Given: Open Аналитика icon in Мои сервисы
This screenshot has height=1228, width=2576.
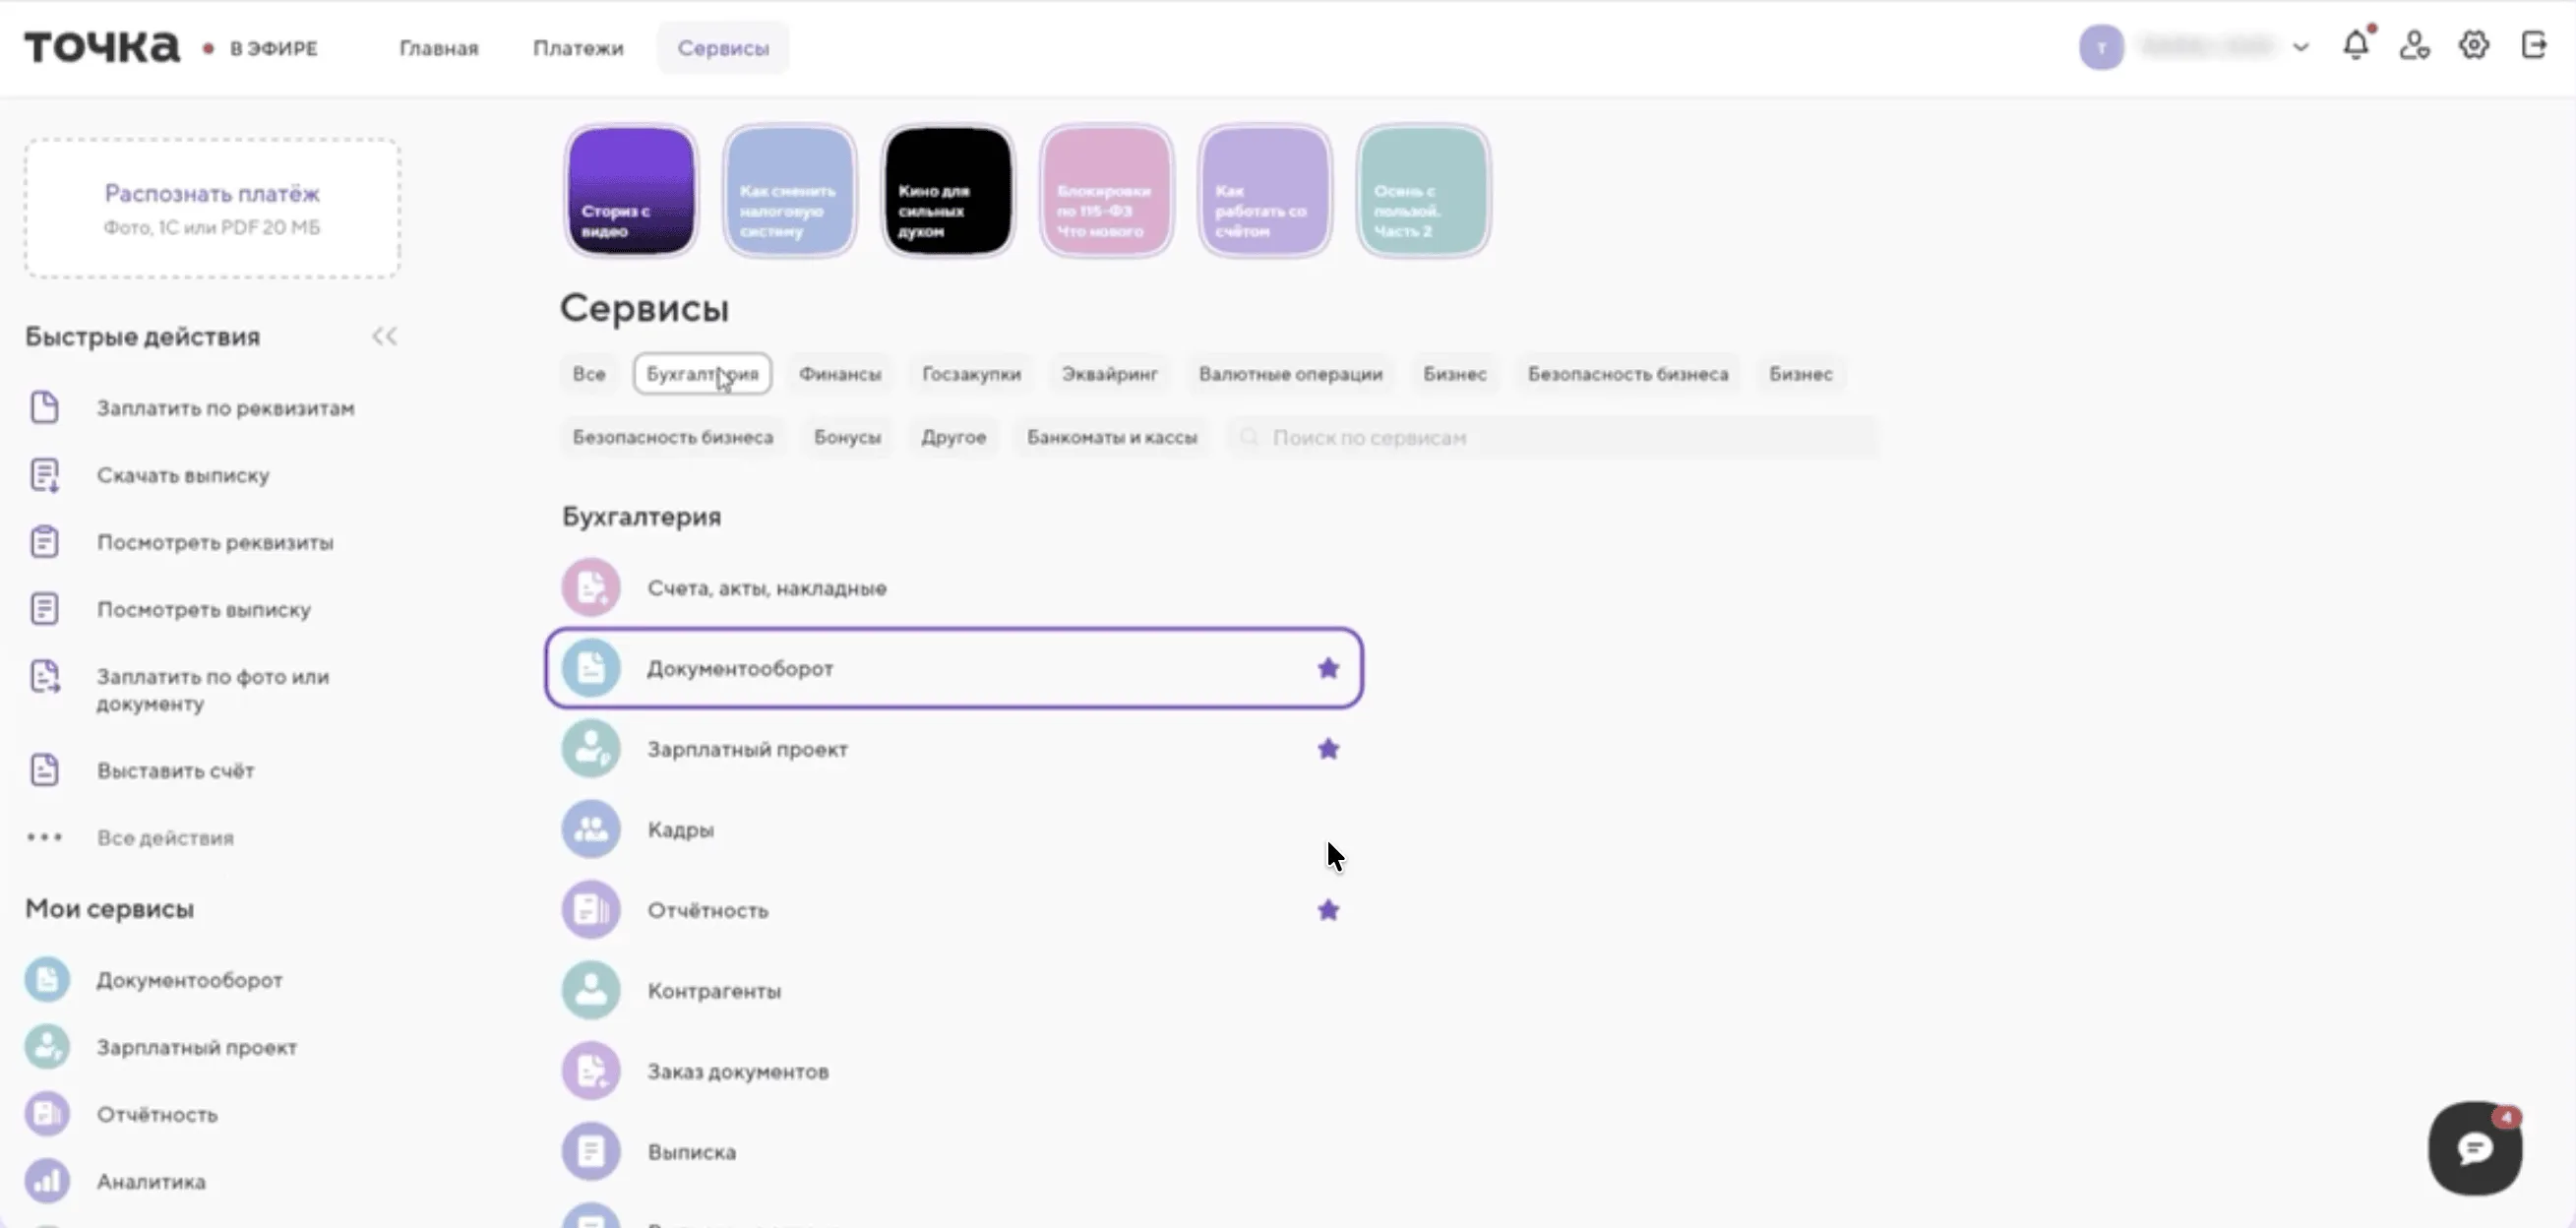Looking at the screenshot, I should pyautogui.click(x=47, y=1181).
